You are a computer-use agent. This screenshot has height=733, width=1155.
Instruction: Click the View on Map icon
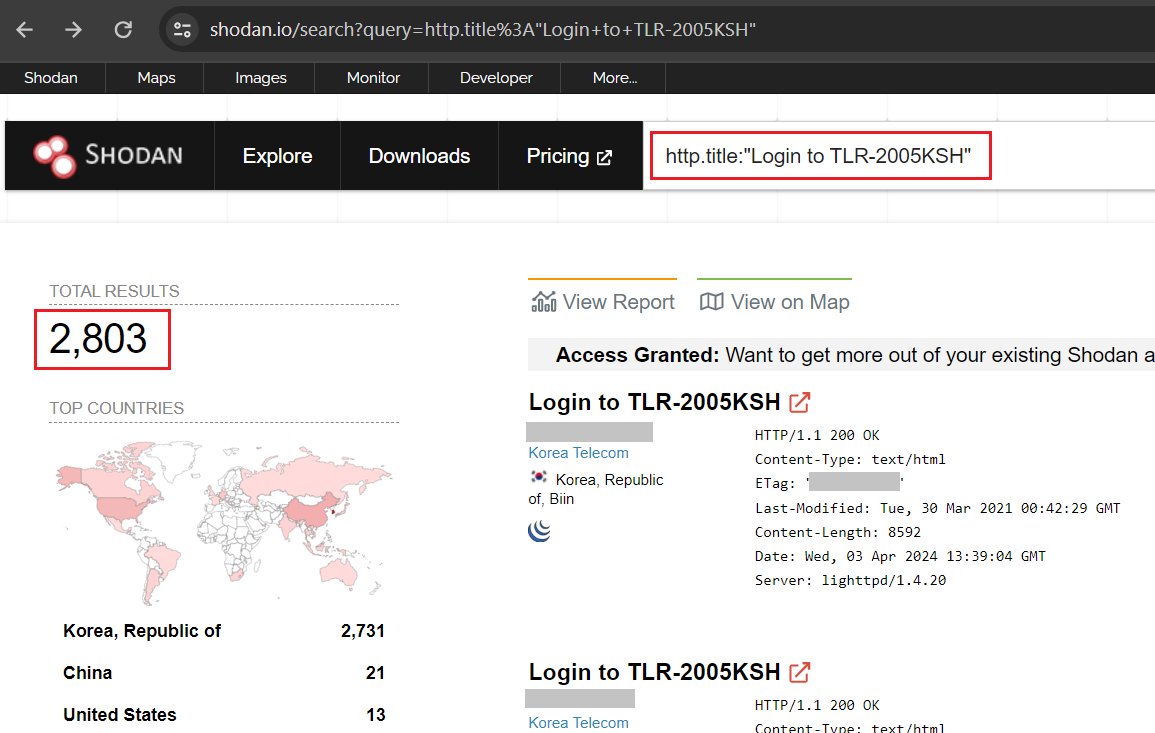click(712, 301)
